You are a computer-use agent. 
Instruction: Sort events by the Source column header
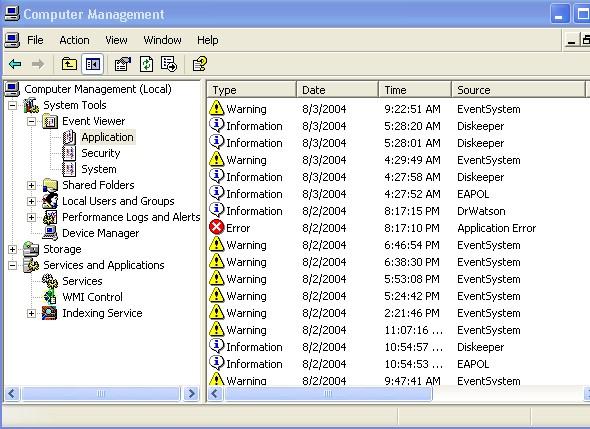pos(519,90)
